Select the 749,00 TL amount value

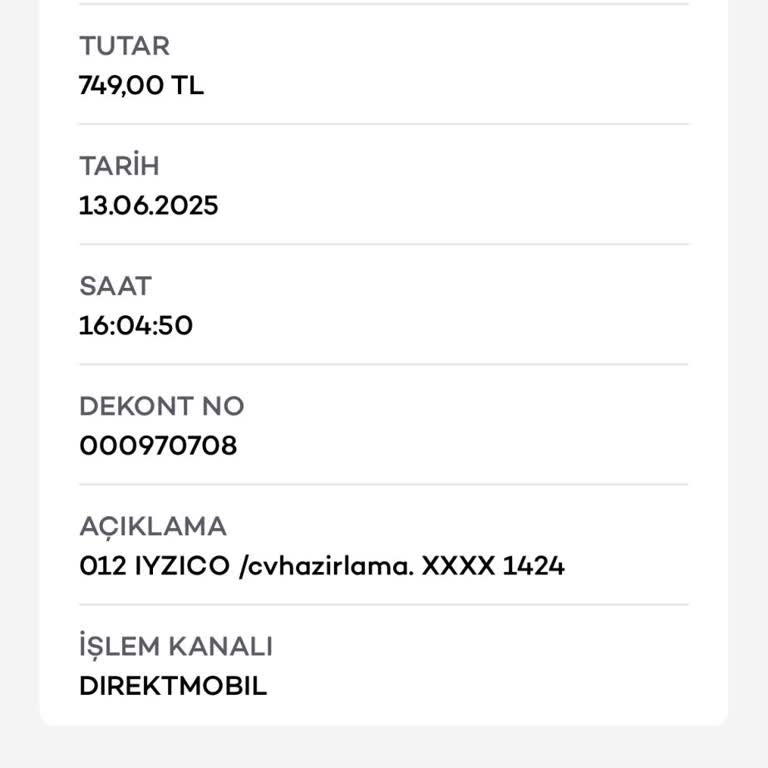(141, 86)
